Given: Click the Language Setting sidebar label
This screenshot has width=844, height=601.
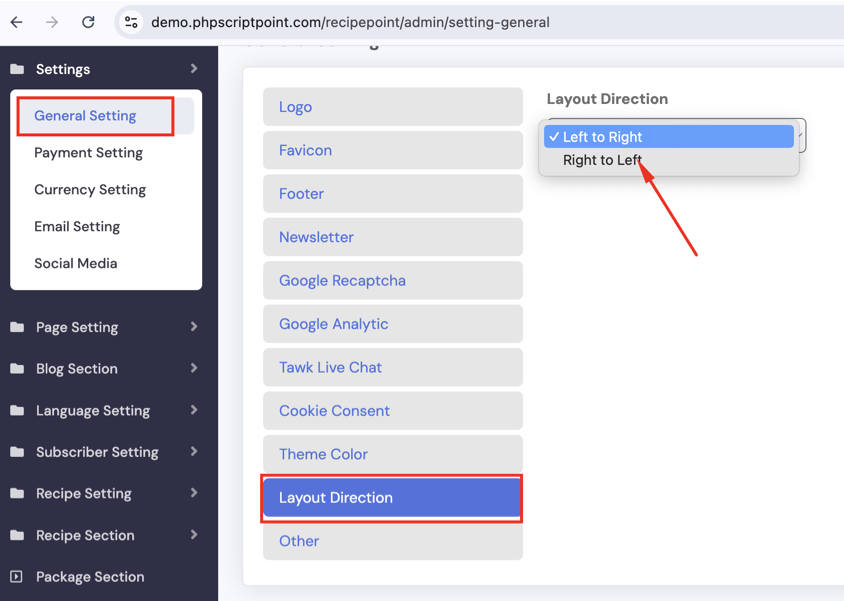Looking at the screenshot, I should 93,411.
